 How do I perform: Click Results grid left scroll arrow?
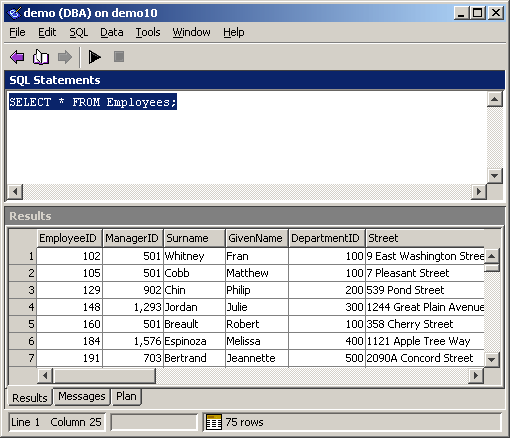(x=45, y=375)
